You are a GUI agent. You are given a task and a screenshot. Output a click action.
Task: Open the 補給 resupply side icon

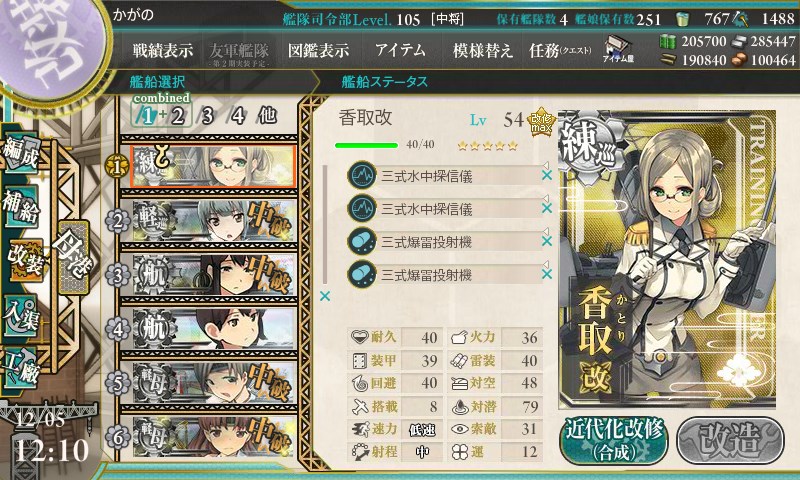[20, 207]
